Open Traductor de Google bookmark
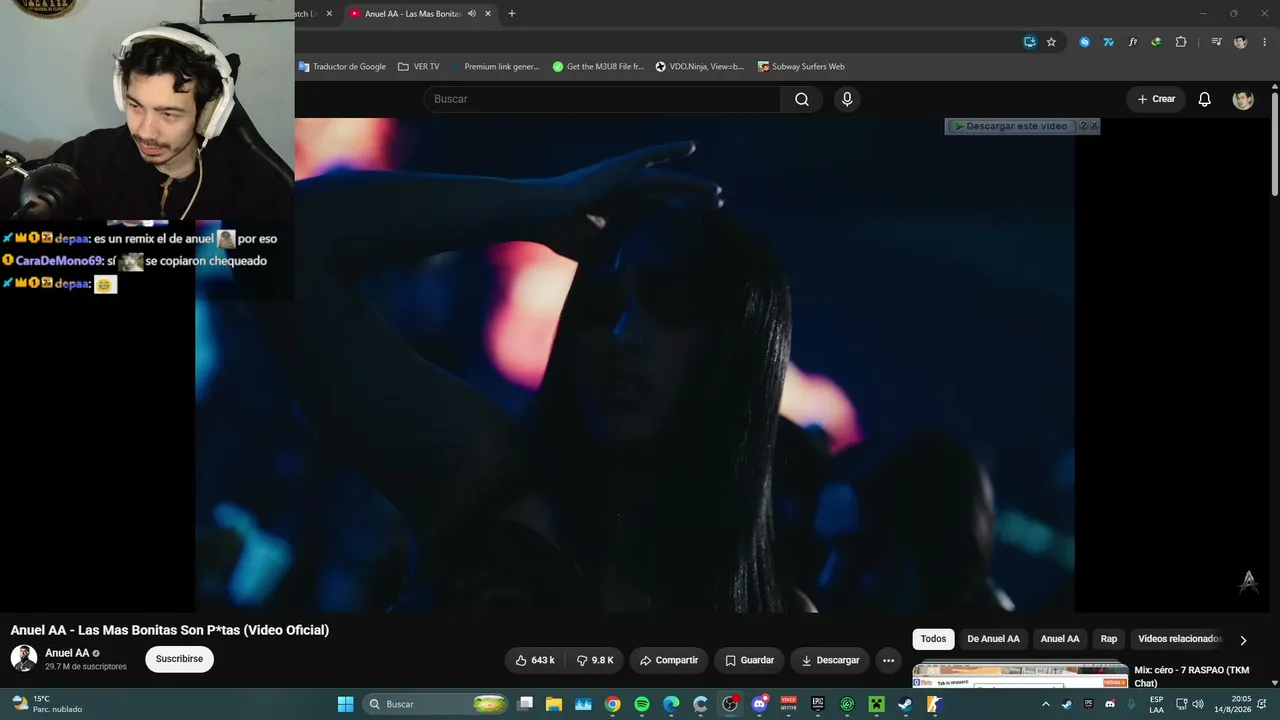Image resolution: width=1280 pixels, height=720 pixels. pyautogui.click(x=342, y=67)
